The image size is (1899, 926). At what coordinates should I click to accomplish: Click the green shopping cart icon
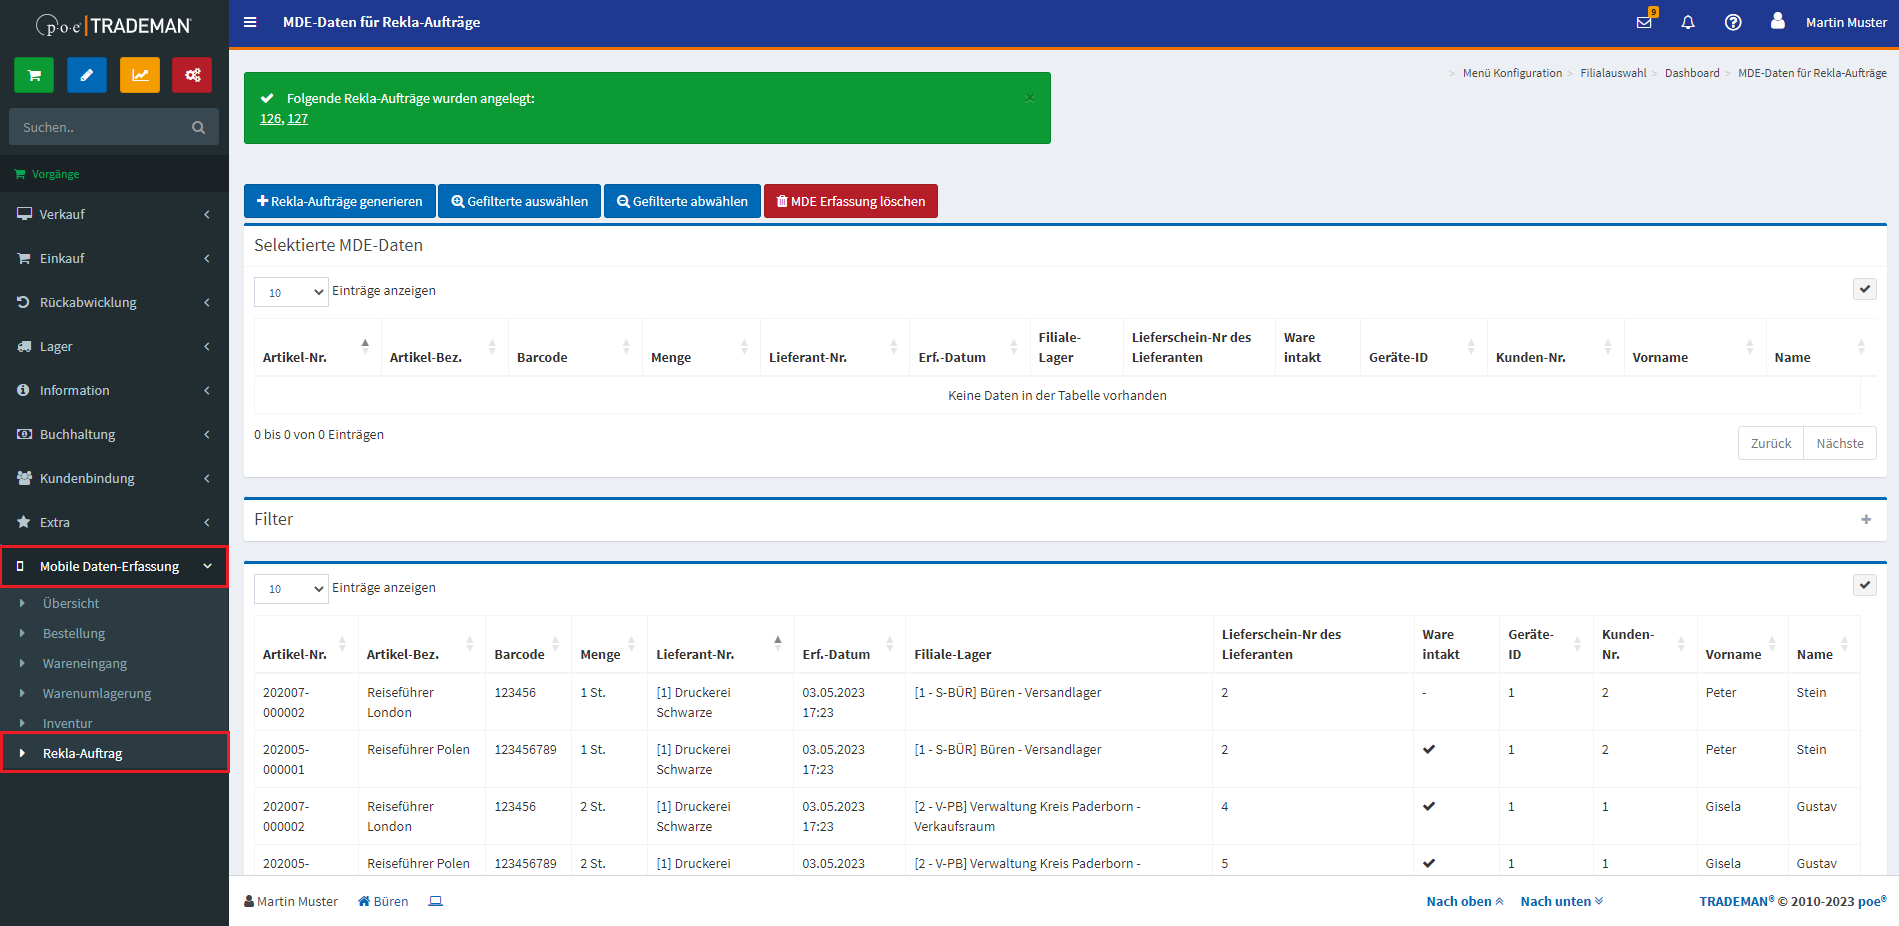point(34,75)
